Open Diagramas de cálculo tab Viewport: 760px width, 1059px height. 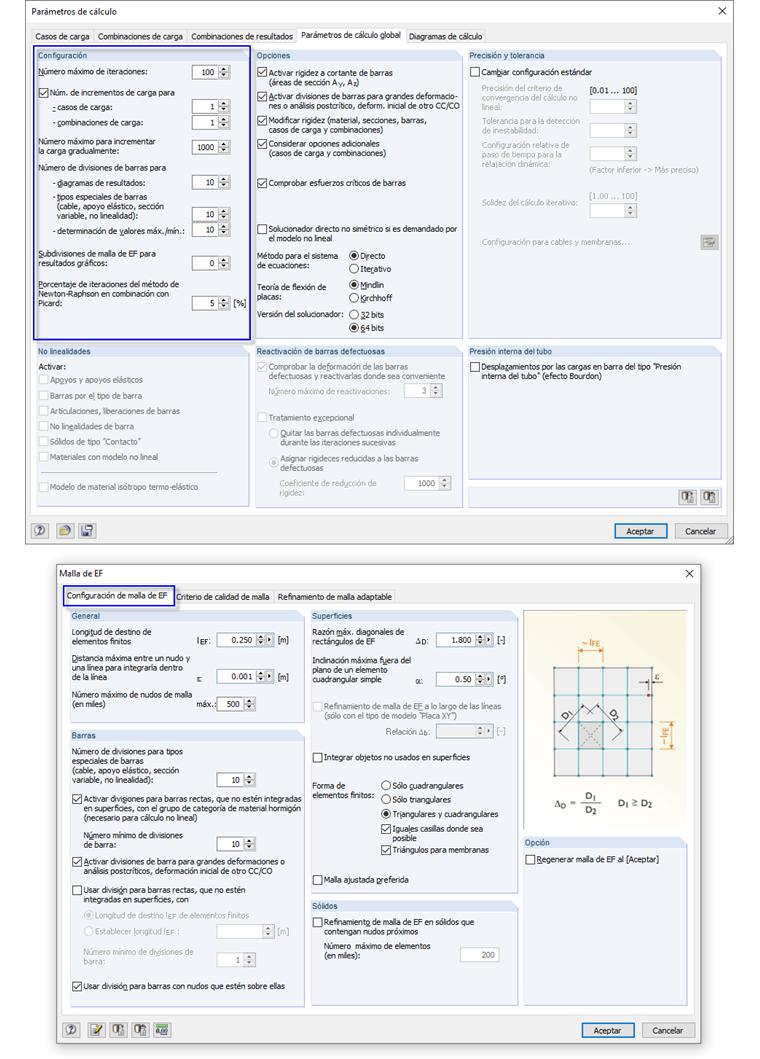click(446, 36)
